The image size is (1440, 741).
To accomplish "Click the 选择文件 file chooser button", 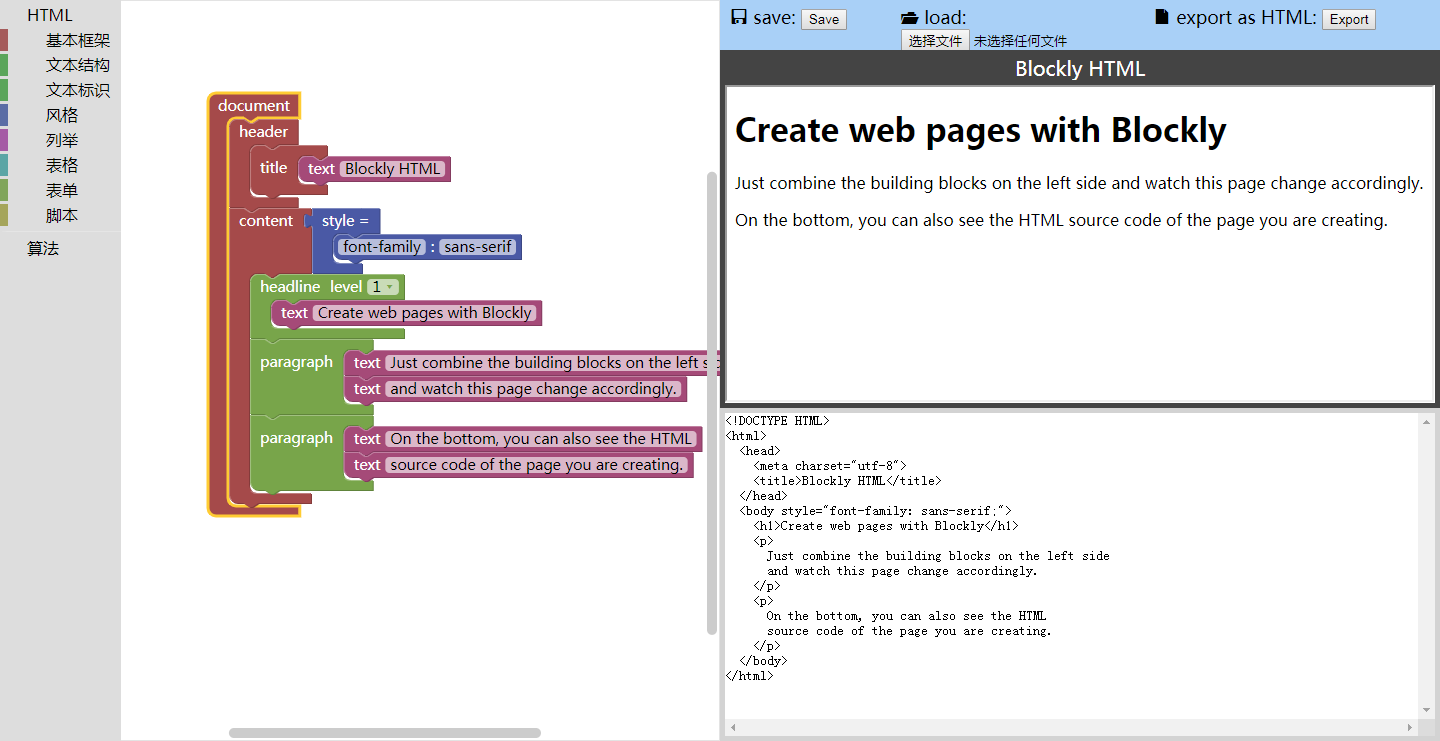I will (x=935, y=41).
